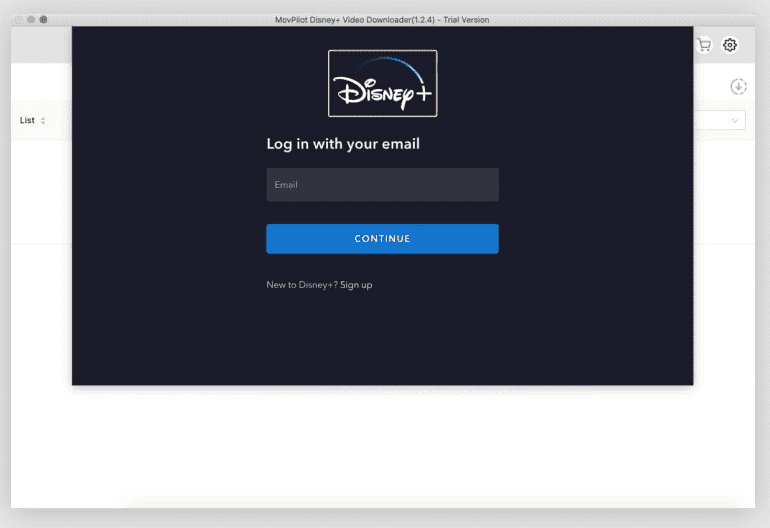Click the up-down sort arrows beside List

coord(43,121)
